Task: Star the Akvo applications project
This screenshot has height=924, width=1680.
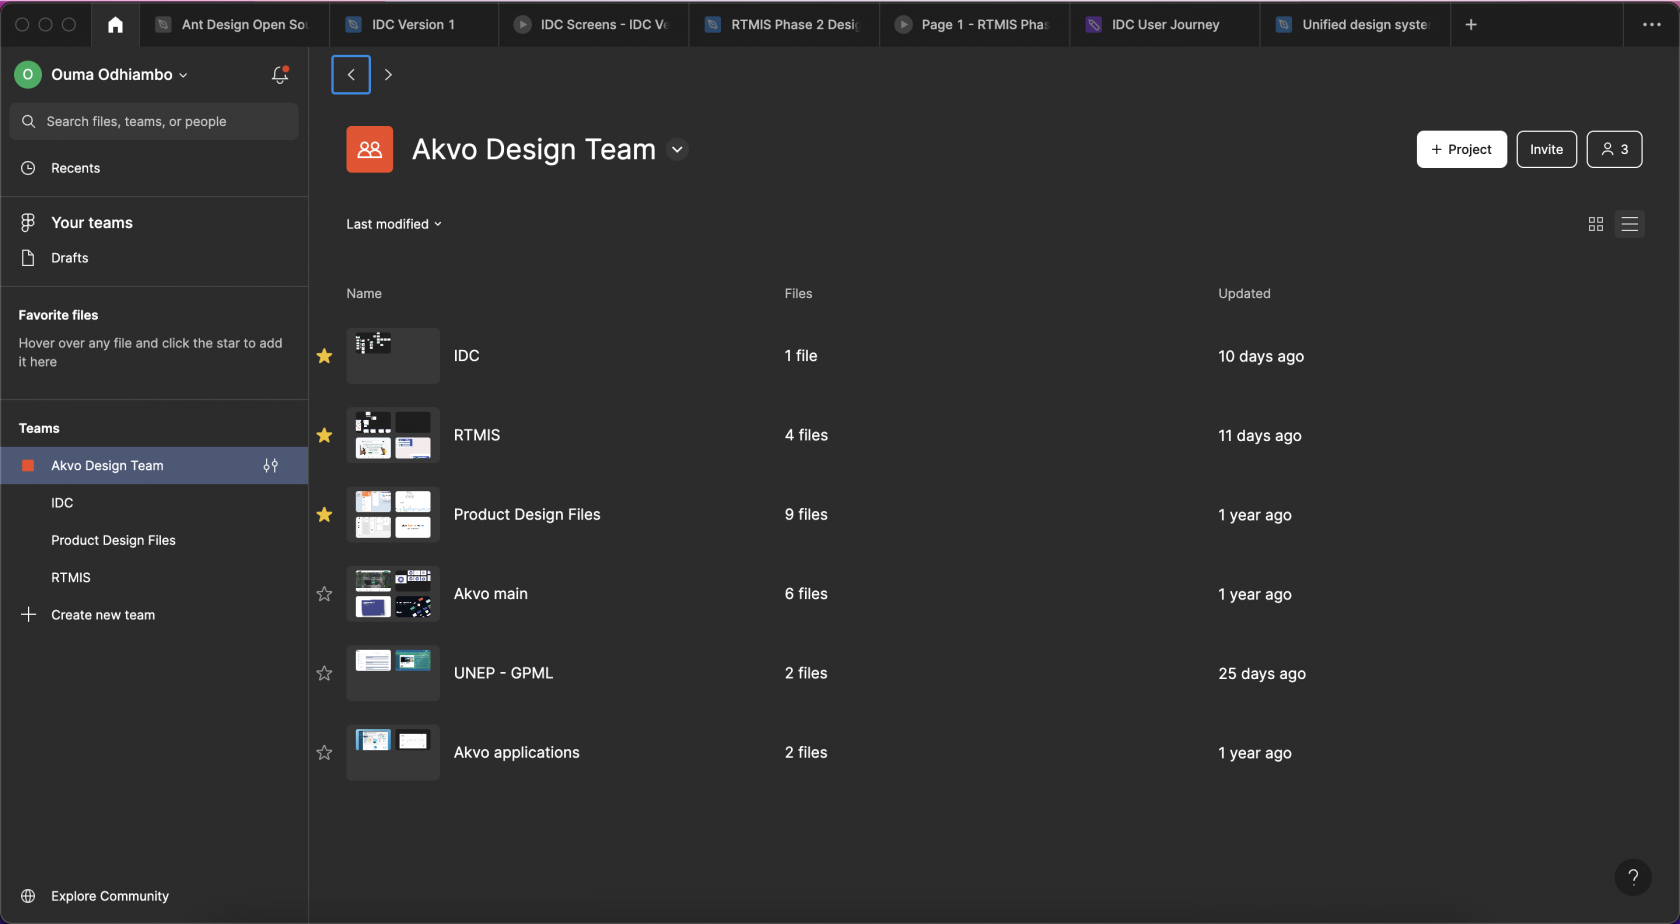Action: (324, 752)
